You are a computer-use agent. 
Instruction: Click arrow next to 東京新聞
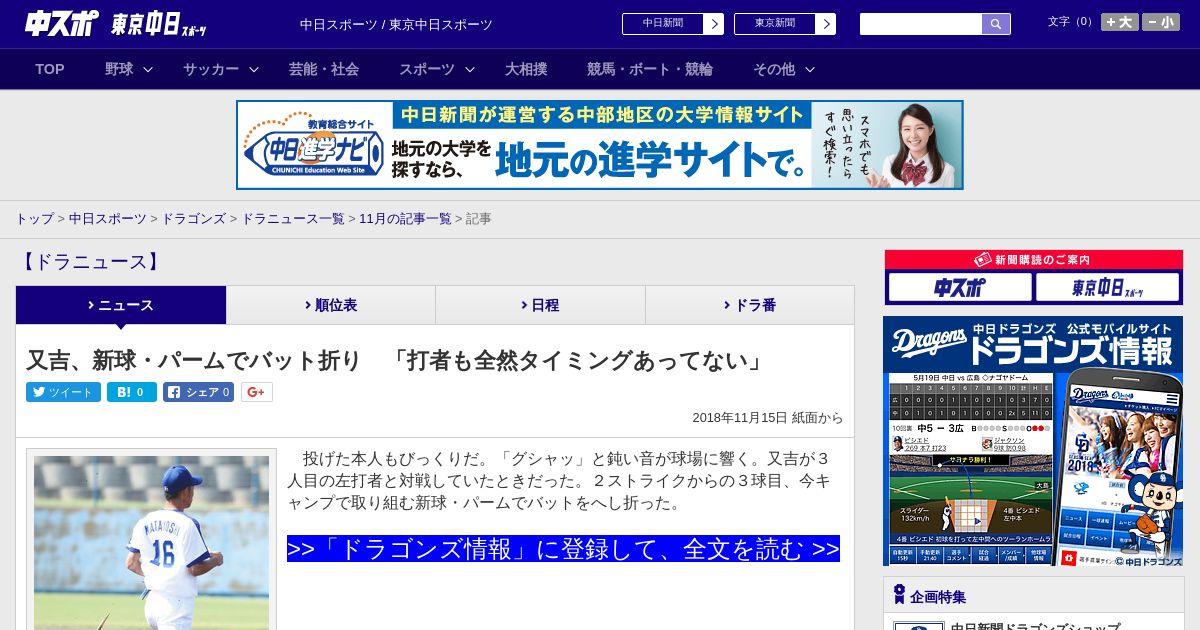click(x=826, y=24)
